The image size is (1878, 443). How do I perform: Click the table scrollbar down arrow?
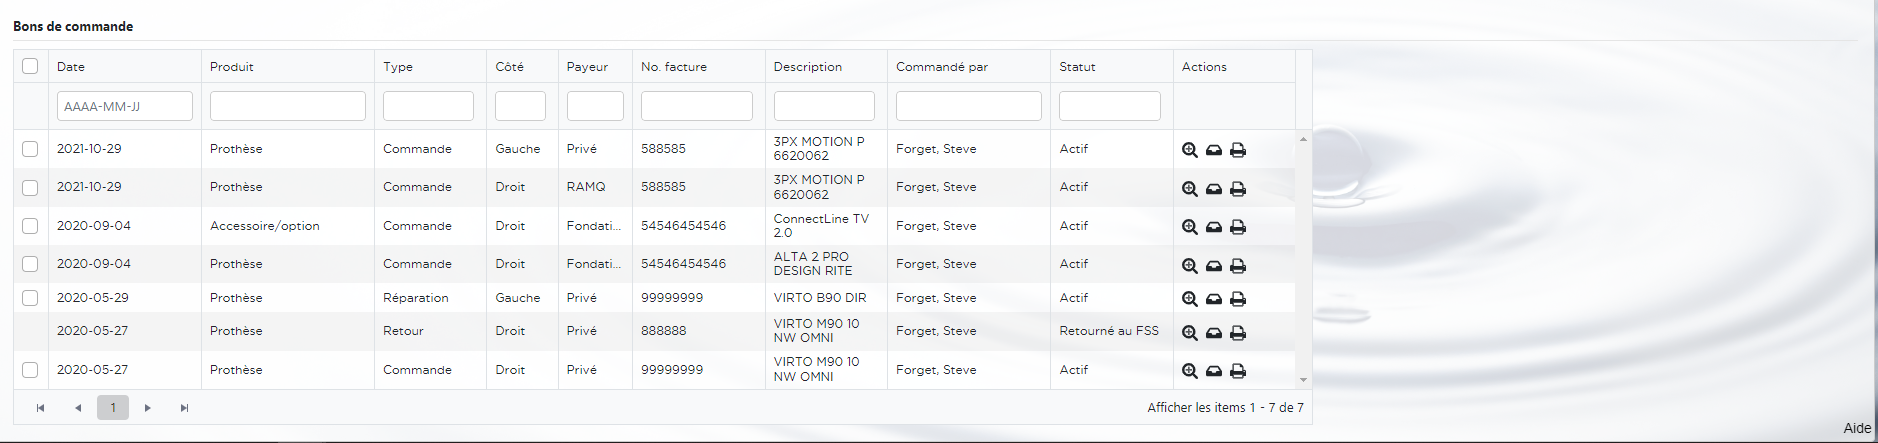(x=1303, y=380)
